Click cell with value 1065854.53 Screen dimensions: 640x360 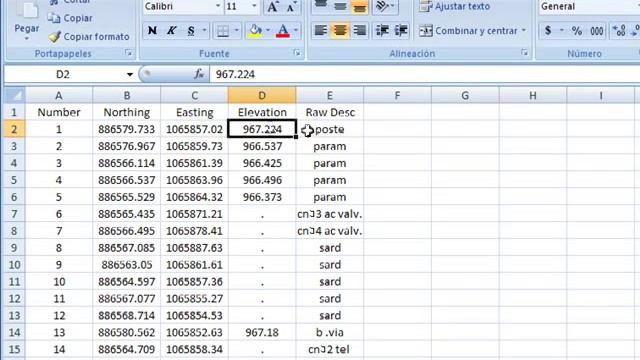(194, 316)
